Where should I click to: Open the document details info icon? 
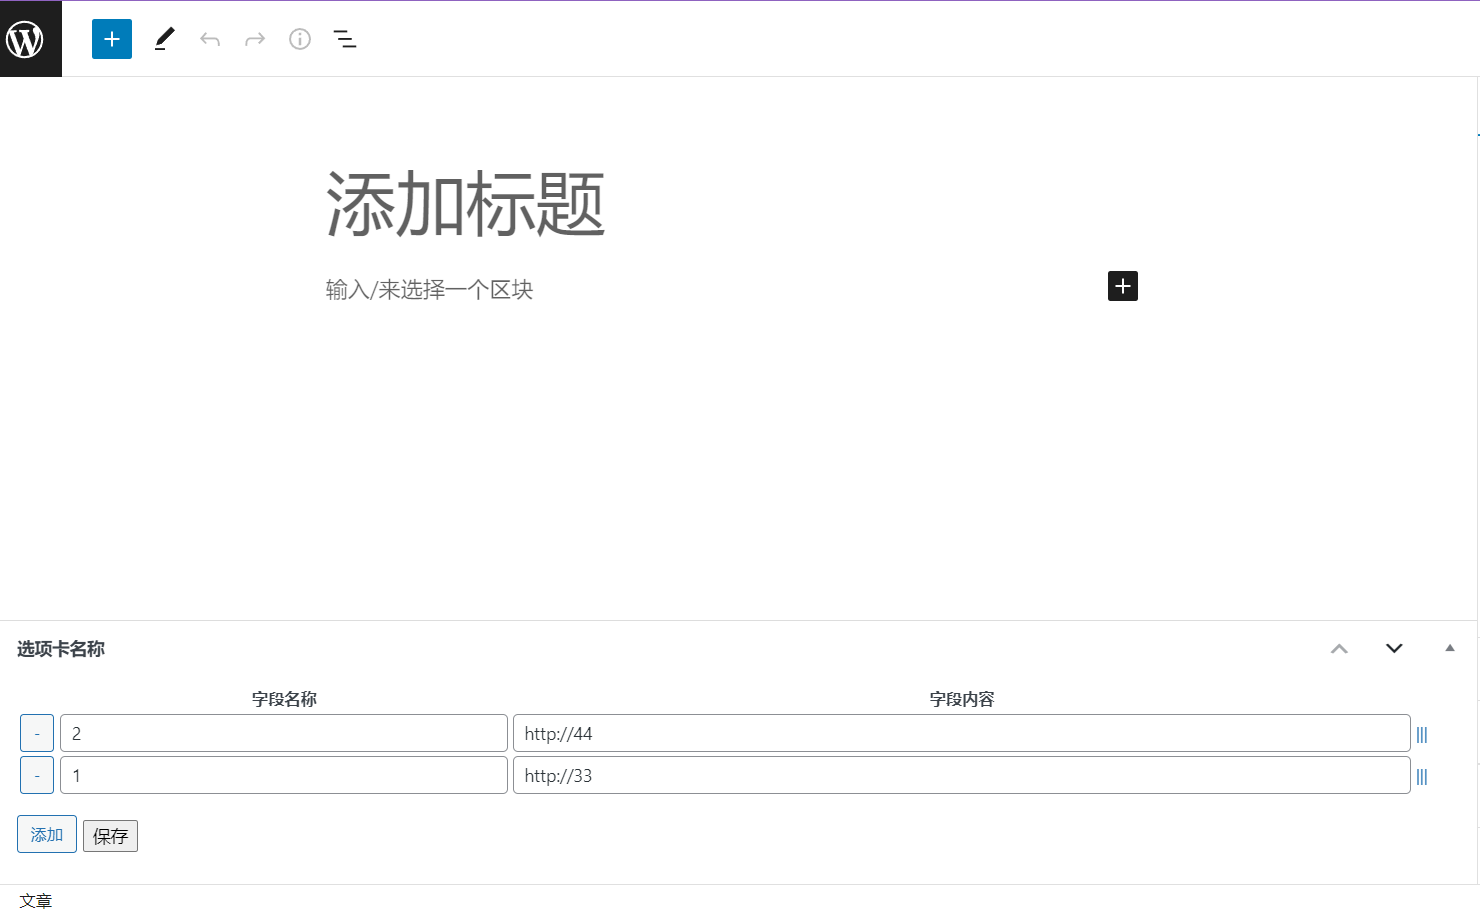[300, 39]
